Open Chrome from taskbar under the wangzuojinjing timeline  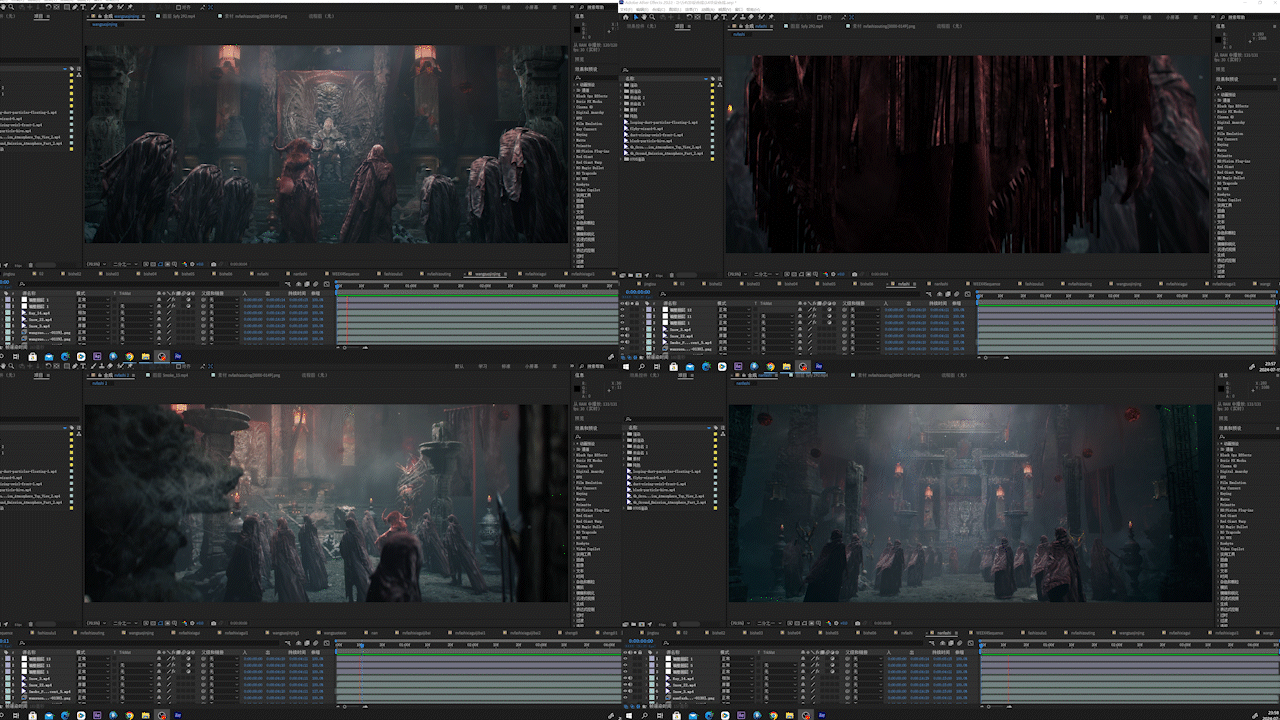coord(129,356)
